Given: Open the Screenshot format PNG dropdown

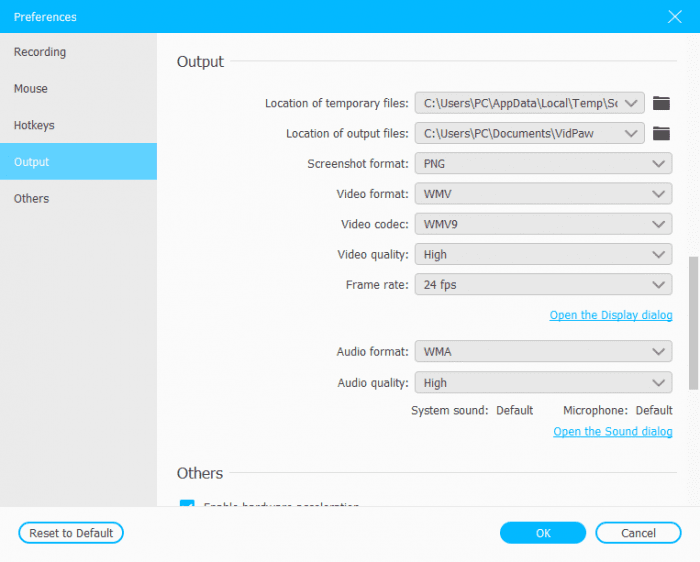Looking at the screenshot, I should [x=543, y=163].
